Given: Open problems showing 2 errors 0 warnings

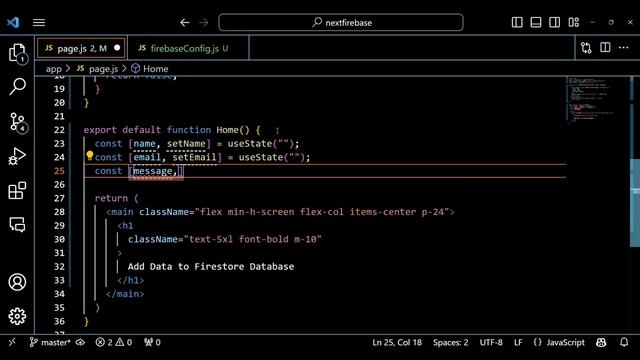Looking at the screenshot, I should click(x=114, y=342).
